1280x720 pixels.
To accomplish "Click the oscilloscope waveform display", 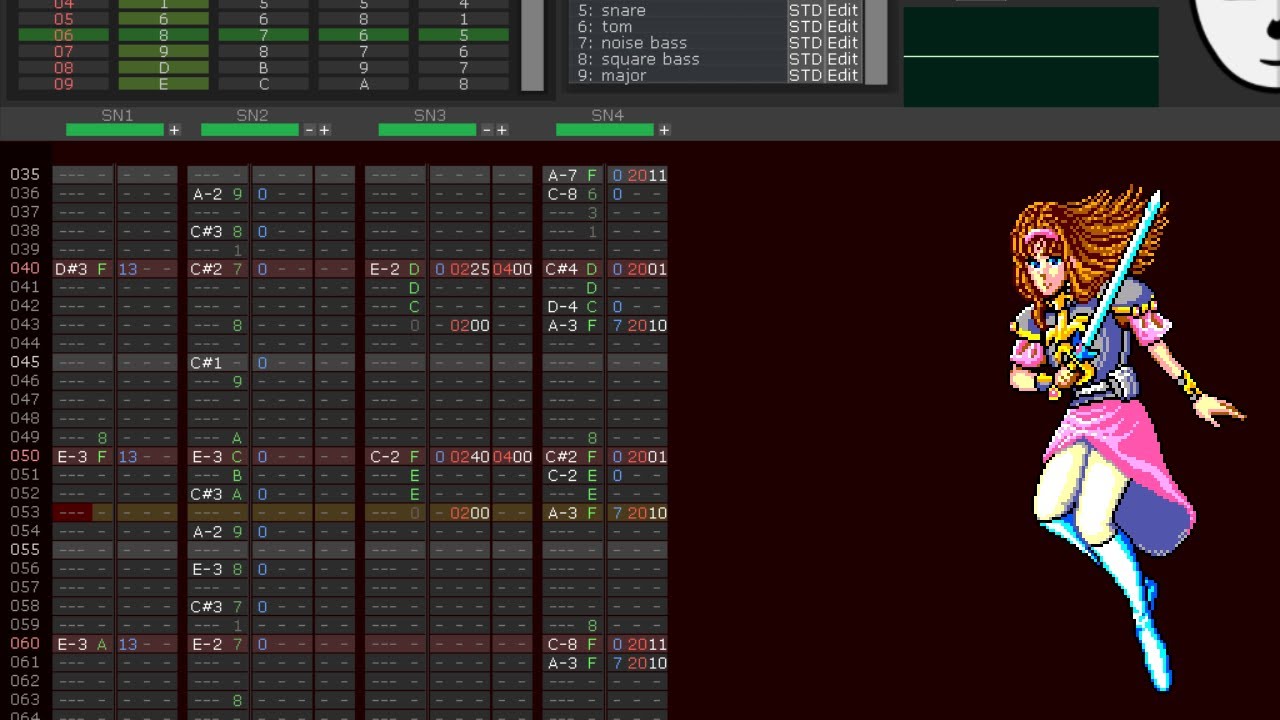I will pos(1031,56).
